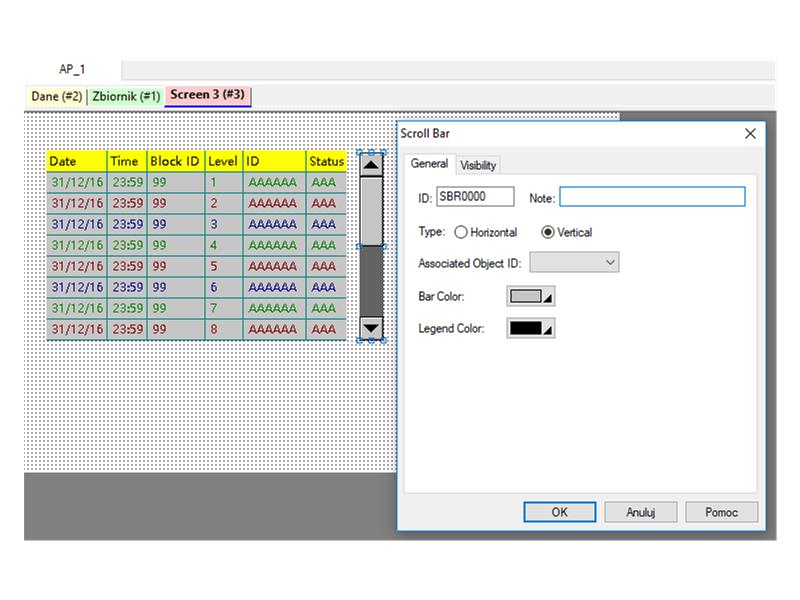
Task: Click the Level cell showing 2
Action: click(224, 203)
